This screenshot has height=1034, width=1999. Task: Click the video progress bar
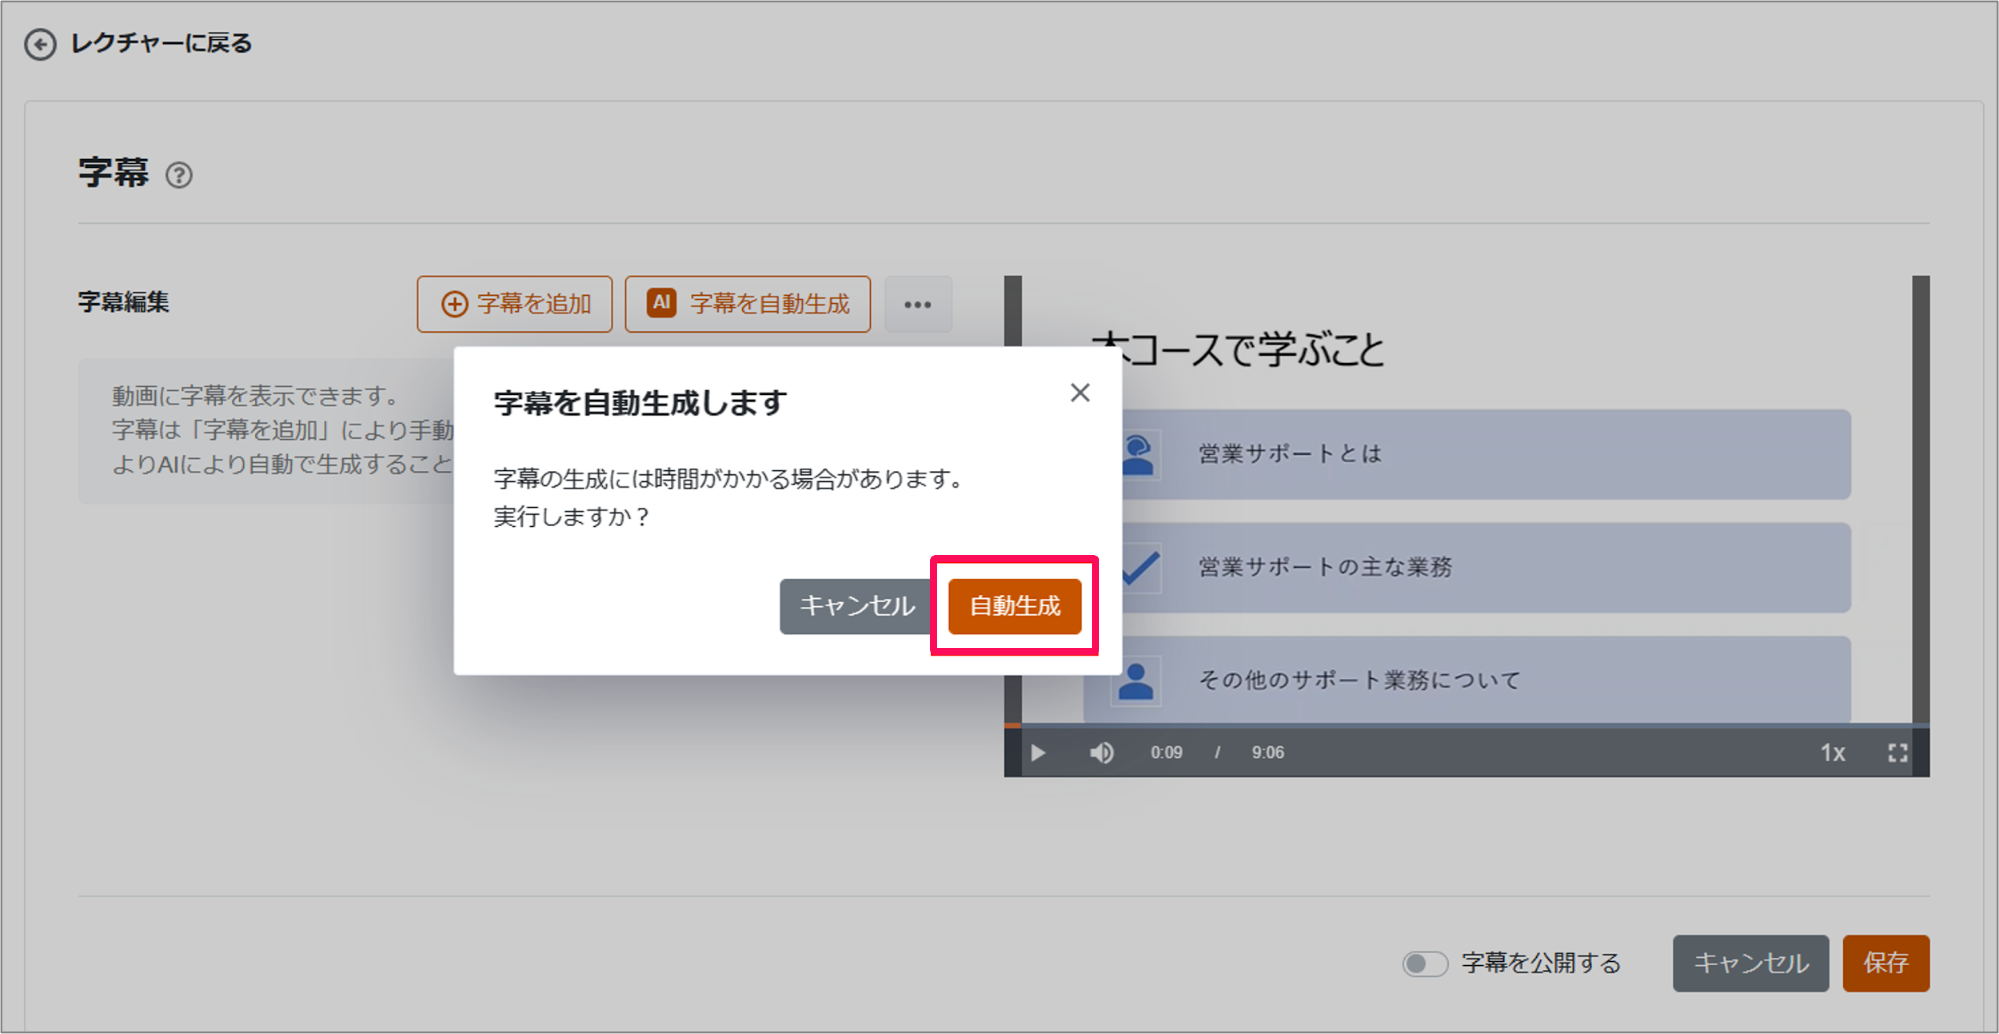click(1467, 726)
